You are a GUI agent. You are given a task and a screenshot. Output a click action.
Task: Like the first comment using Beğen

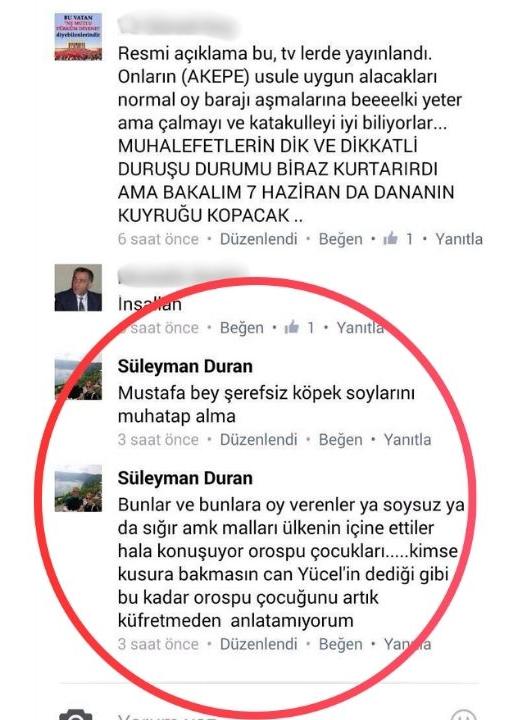tap(340, 239)
